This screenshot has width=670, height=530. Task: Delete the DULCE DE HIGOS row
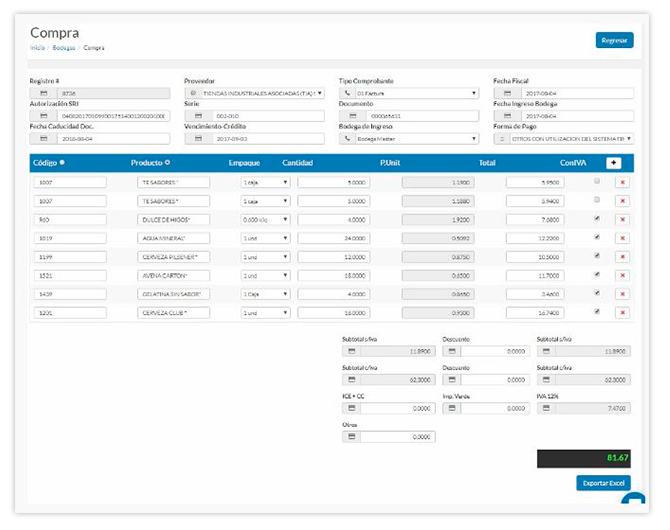pyautogui.click(x=622, y=218)
